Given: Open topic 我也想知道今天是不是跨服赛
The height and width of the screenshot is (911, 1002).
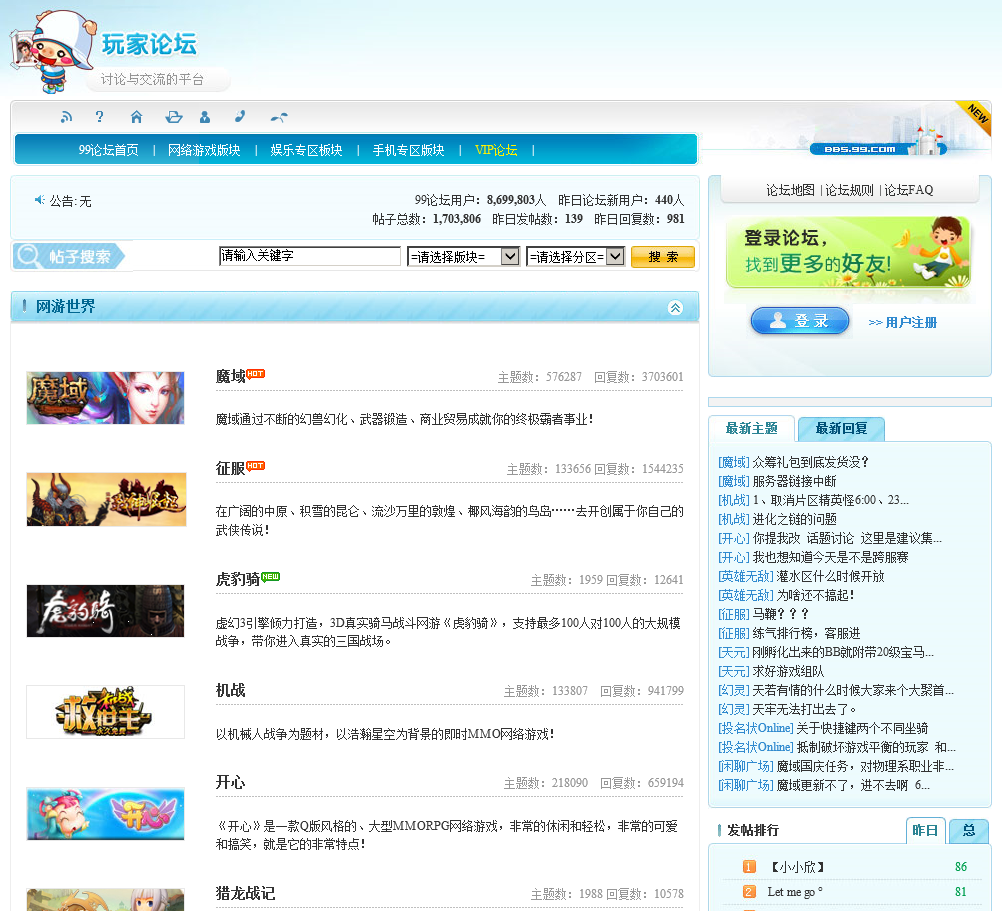Looking at the screenshot, I should [x=830, y=558].
